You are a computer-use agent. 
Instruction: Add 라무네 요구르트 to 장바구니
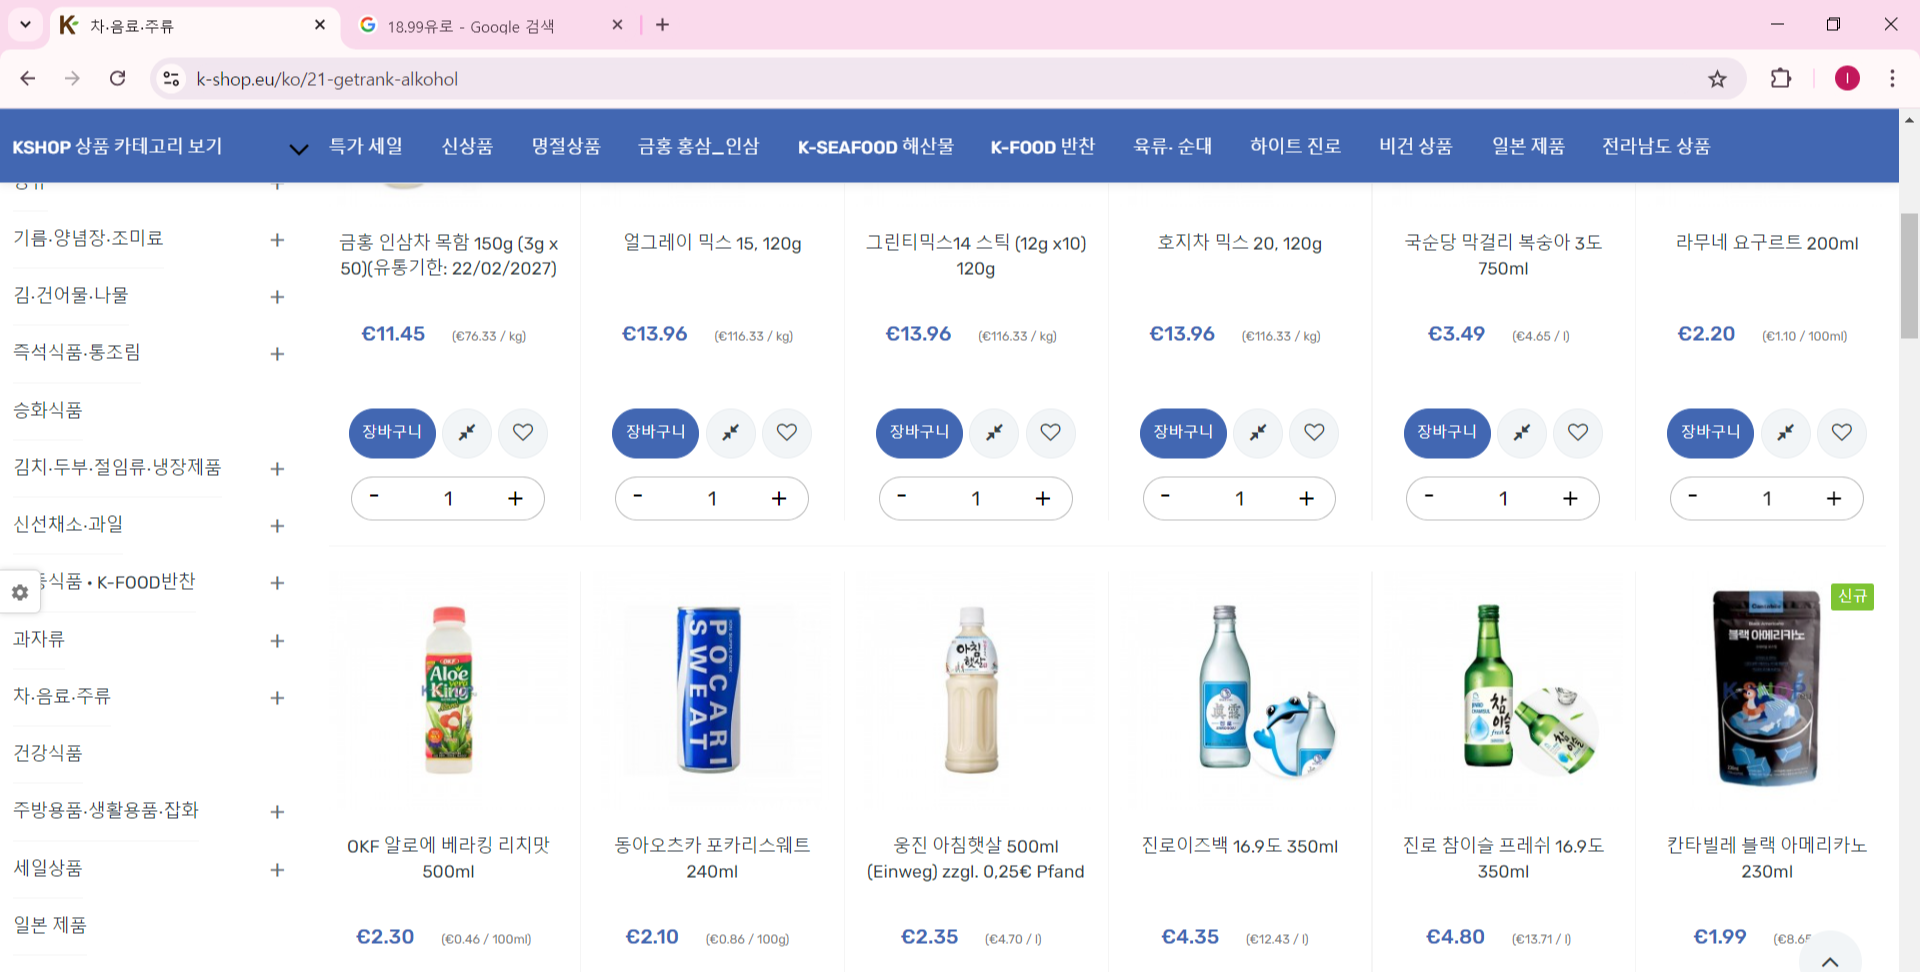tap(1710, 433)
